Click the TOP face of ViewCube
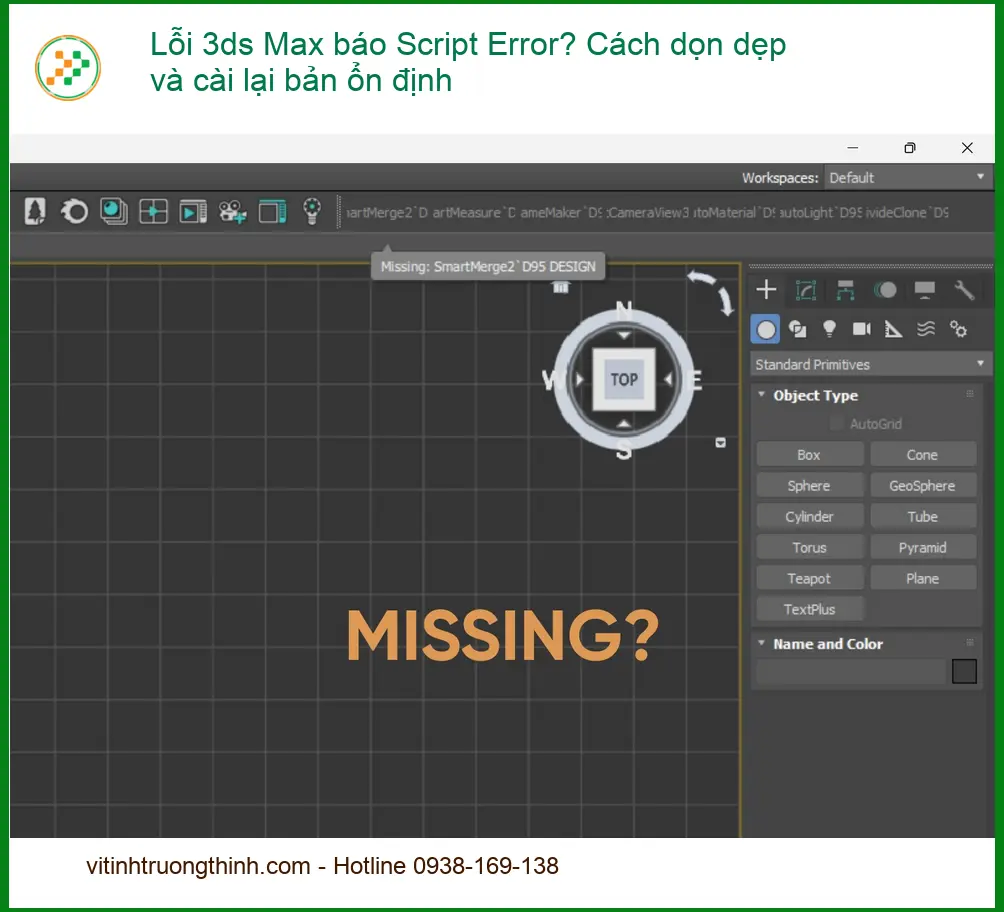The height and width of the screenshot is (912, 1004). point(624,379)
